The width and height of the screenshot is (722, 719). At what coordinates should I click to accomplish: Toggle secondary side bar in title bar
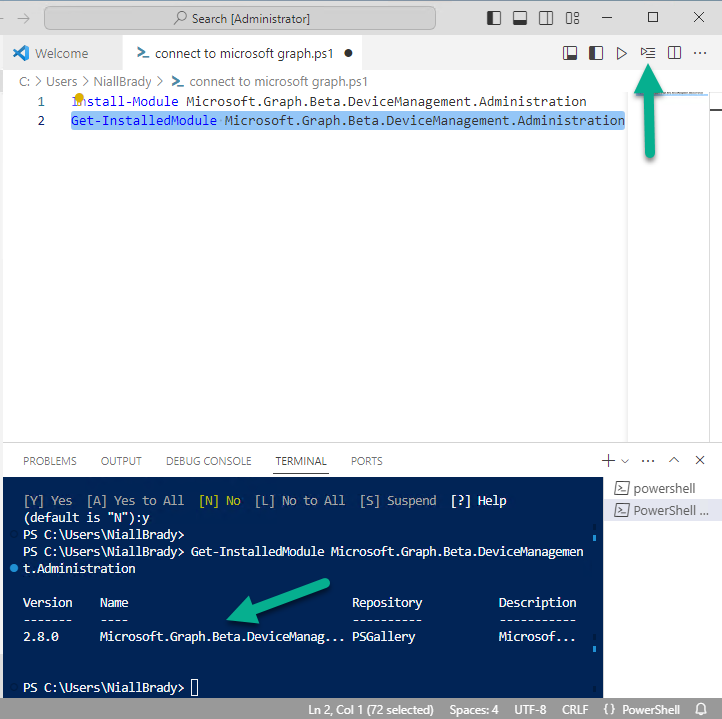pos(546,18)
